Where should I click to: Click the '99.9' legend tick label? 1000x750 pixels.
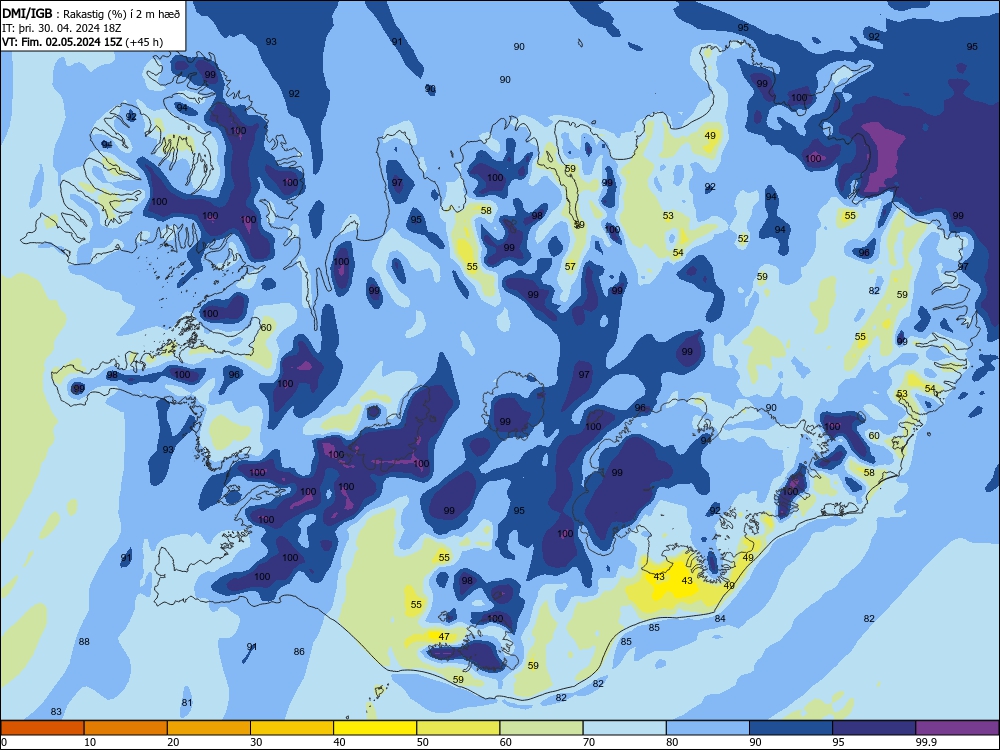click(925, 742)
